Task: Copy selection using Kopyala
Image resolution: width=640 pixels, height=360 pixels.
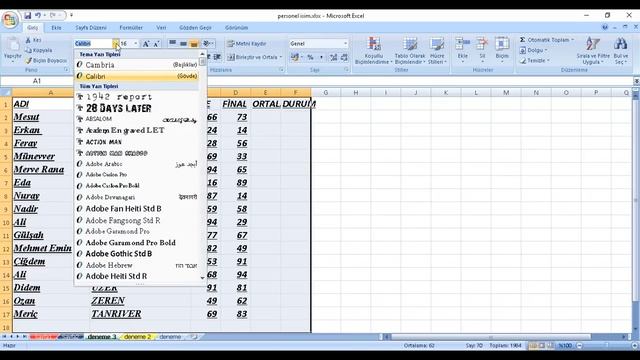Action: coord(38,50)
